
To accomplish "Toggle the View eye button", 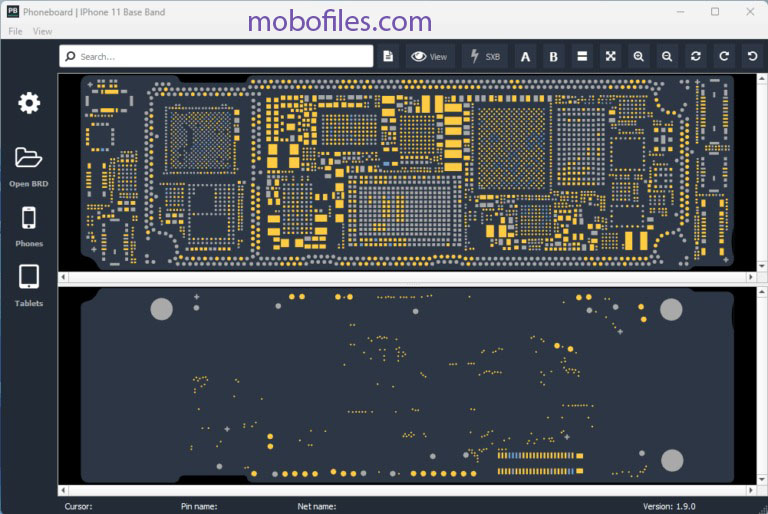I will pos(430,56).
